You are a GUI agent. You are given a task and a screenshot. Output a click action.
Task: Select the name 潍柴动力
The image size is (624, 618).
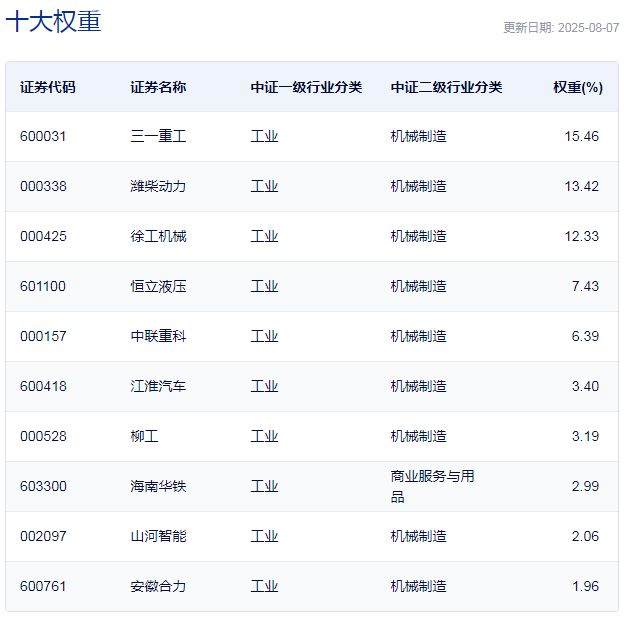158,186
